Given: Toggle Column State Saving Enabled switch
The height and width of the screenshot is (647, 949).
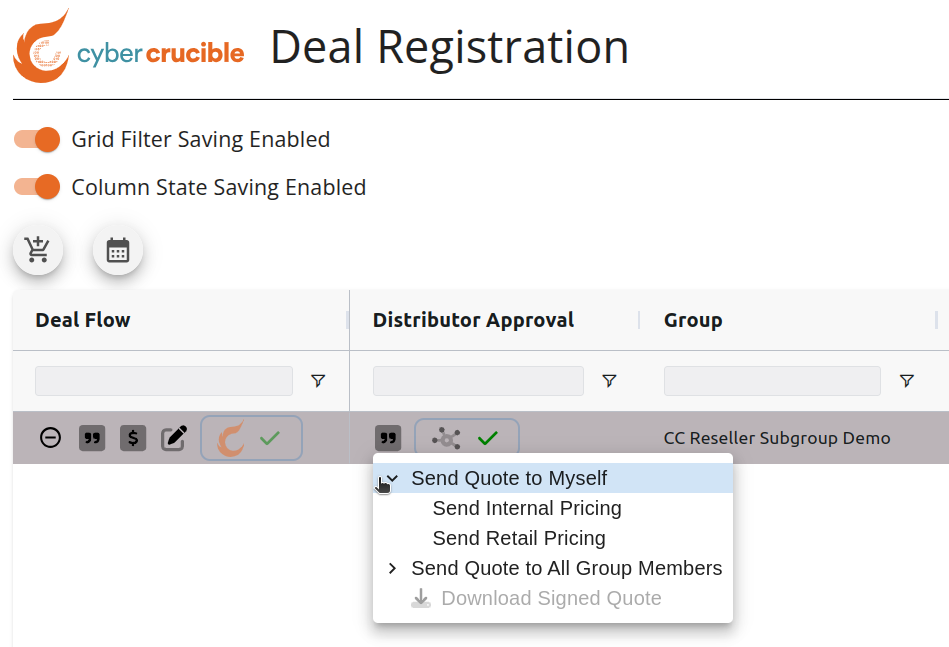Looking at the screenshot, I should [37, 187].
